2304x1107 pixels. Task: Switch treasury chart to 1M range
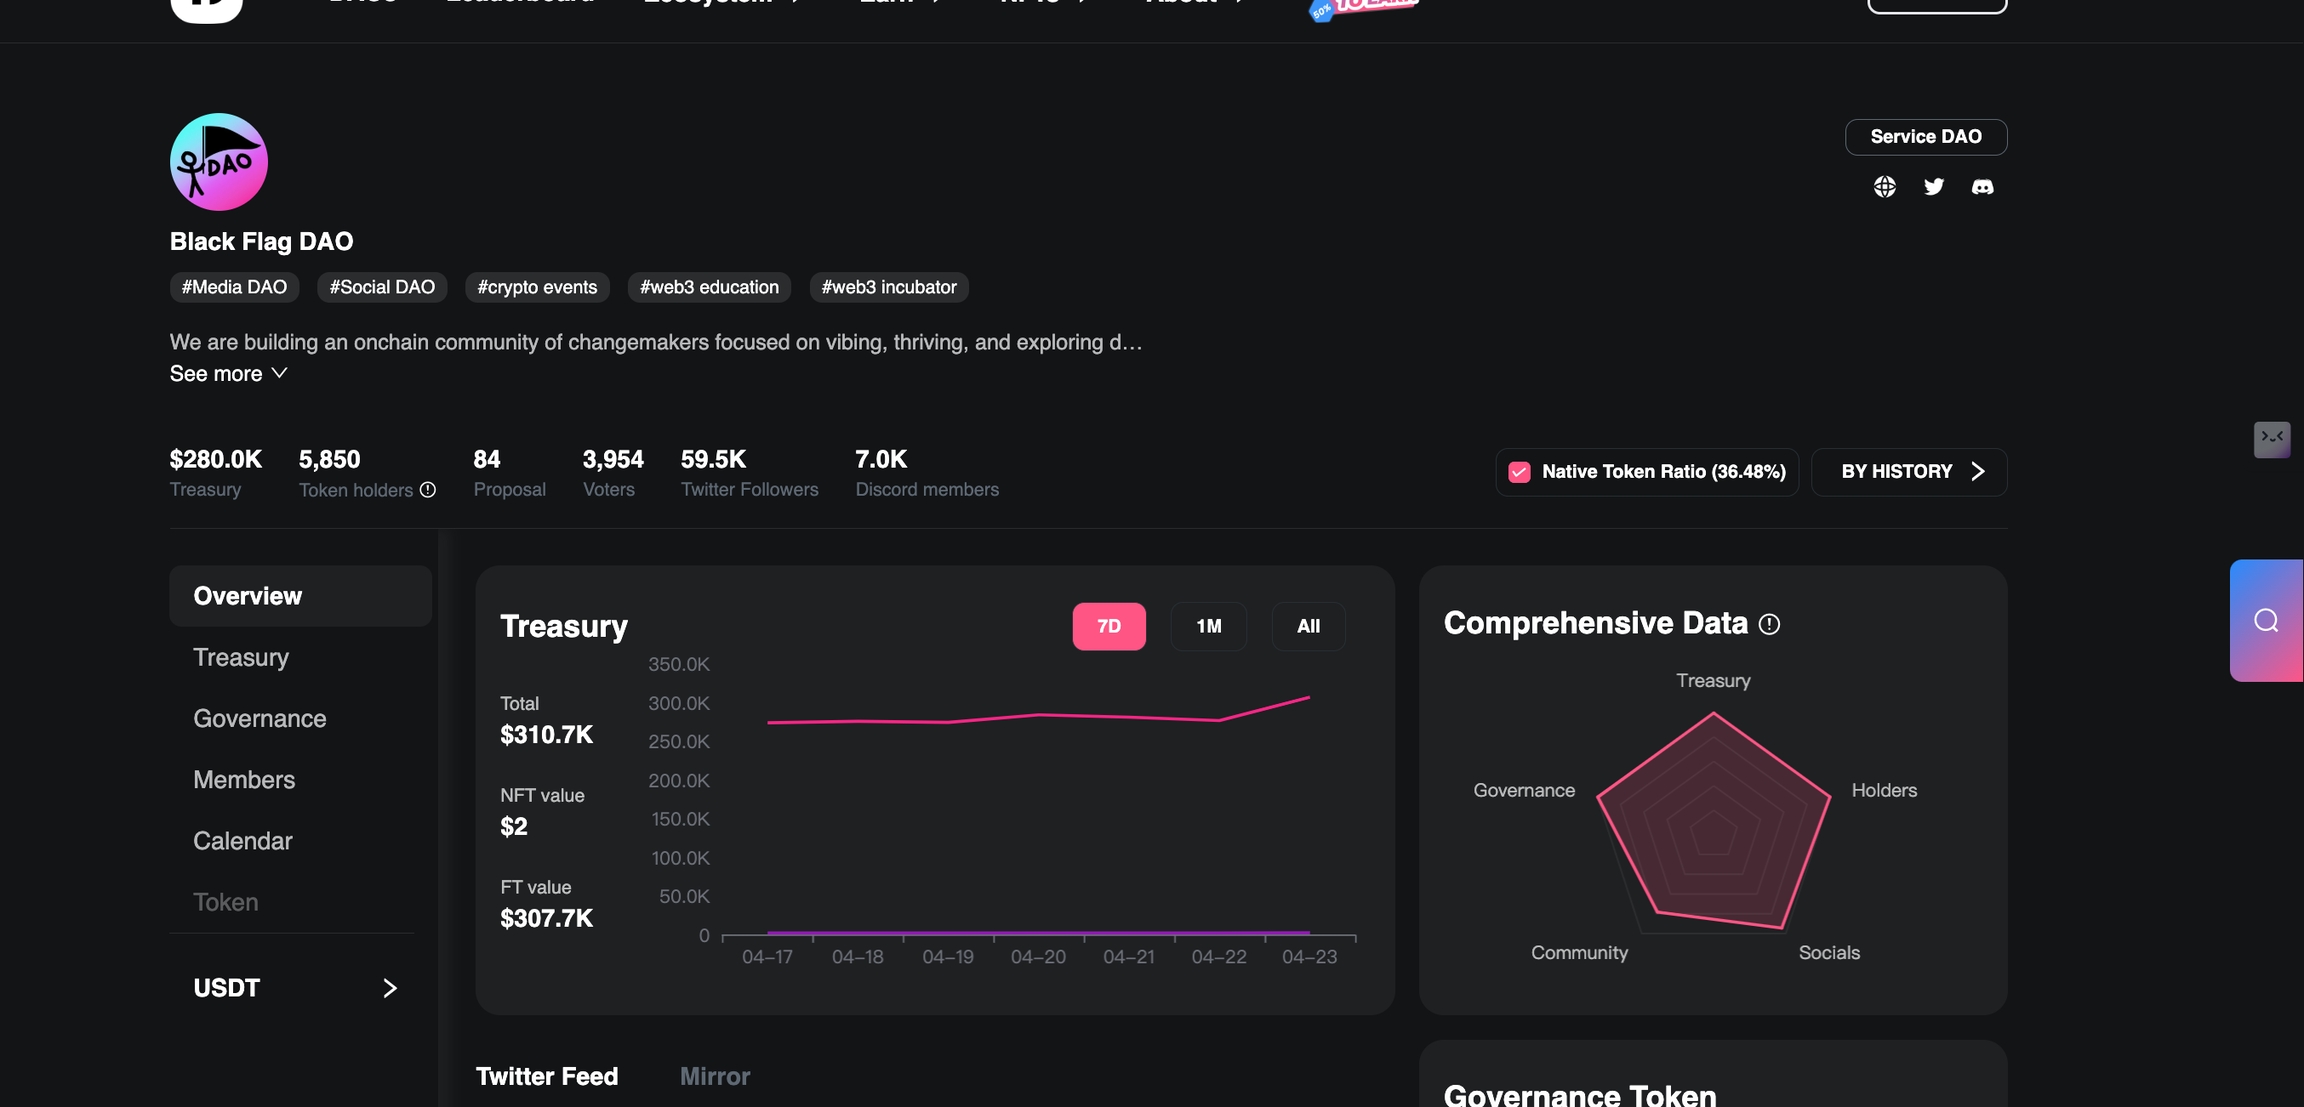click(x=1208, y=627)
